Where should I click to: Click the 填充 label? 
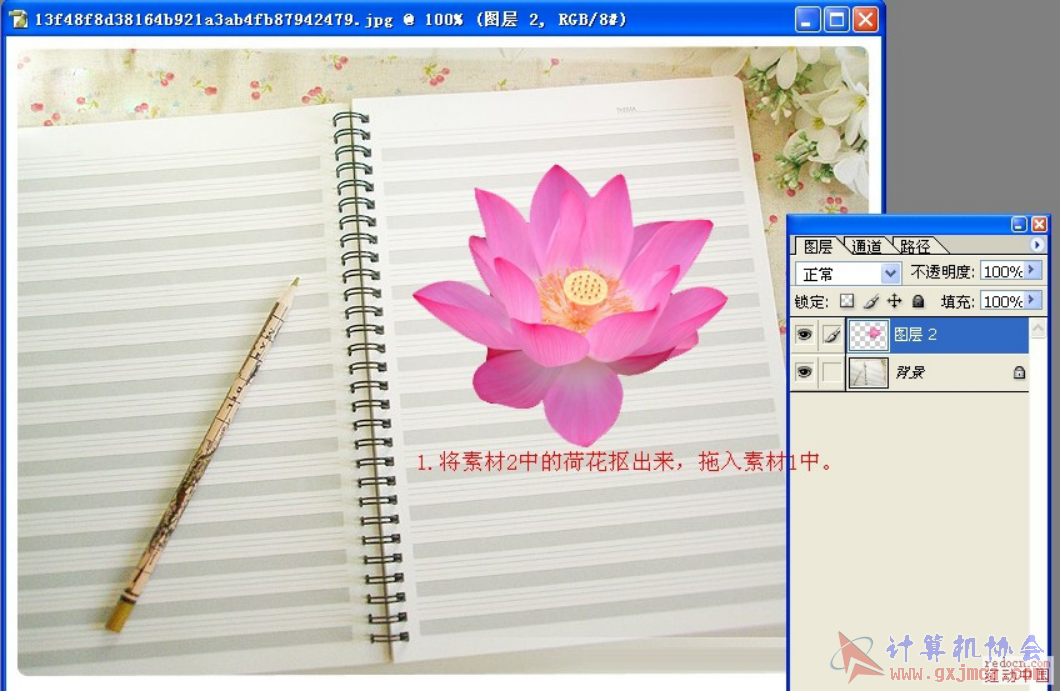[957, 301]
